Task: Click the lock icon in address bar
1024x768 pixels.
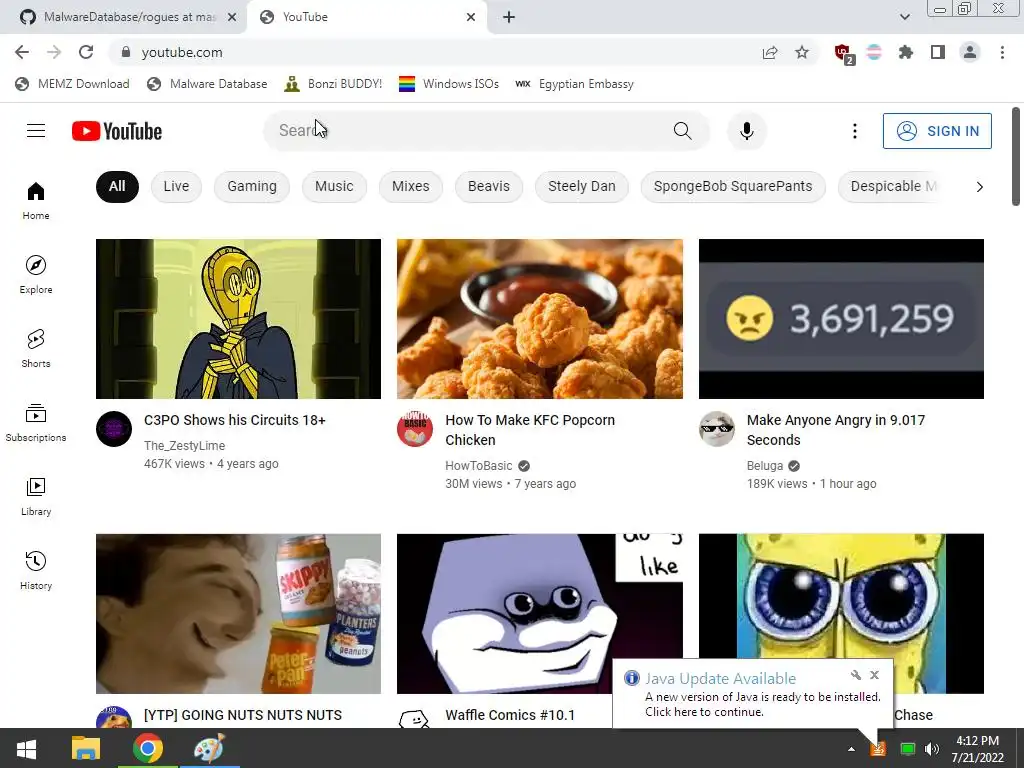Action: point(126,52)
